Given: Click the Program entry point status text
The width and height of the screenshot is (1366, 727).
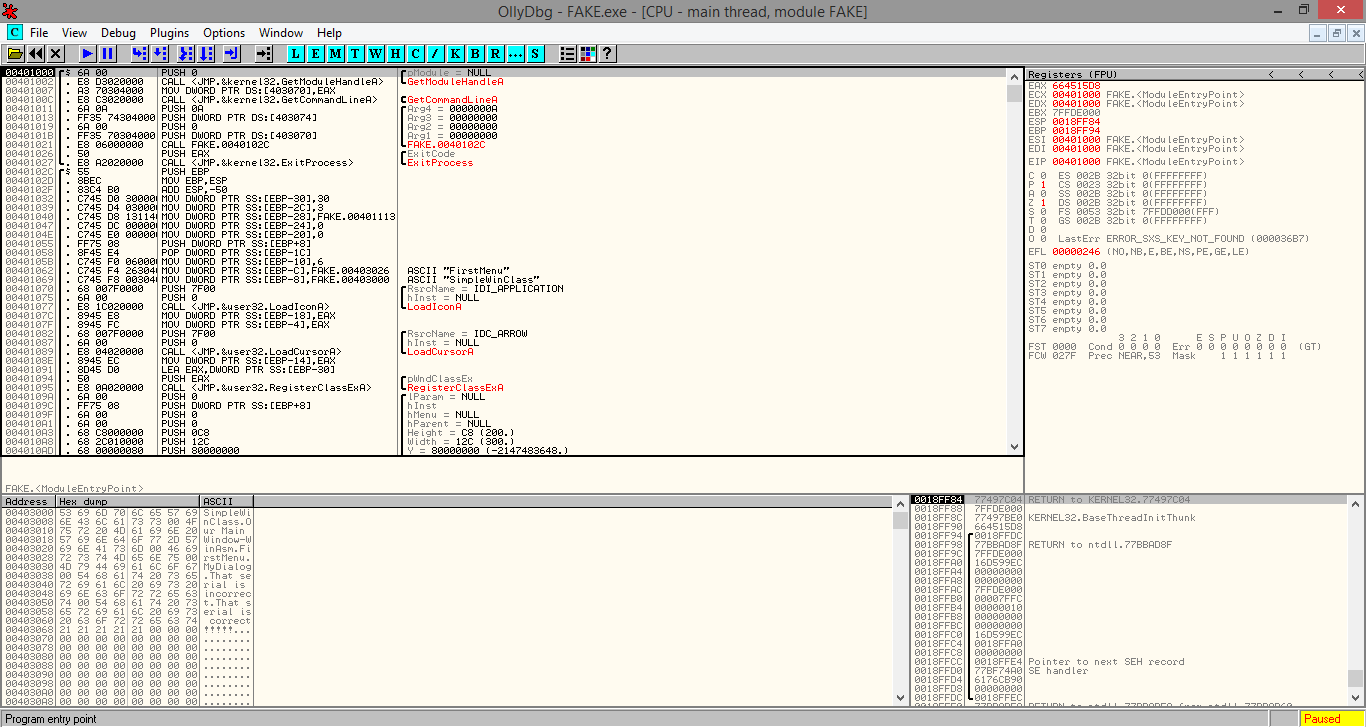Looking at the screenshot, I should [x=51, y=719].
